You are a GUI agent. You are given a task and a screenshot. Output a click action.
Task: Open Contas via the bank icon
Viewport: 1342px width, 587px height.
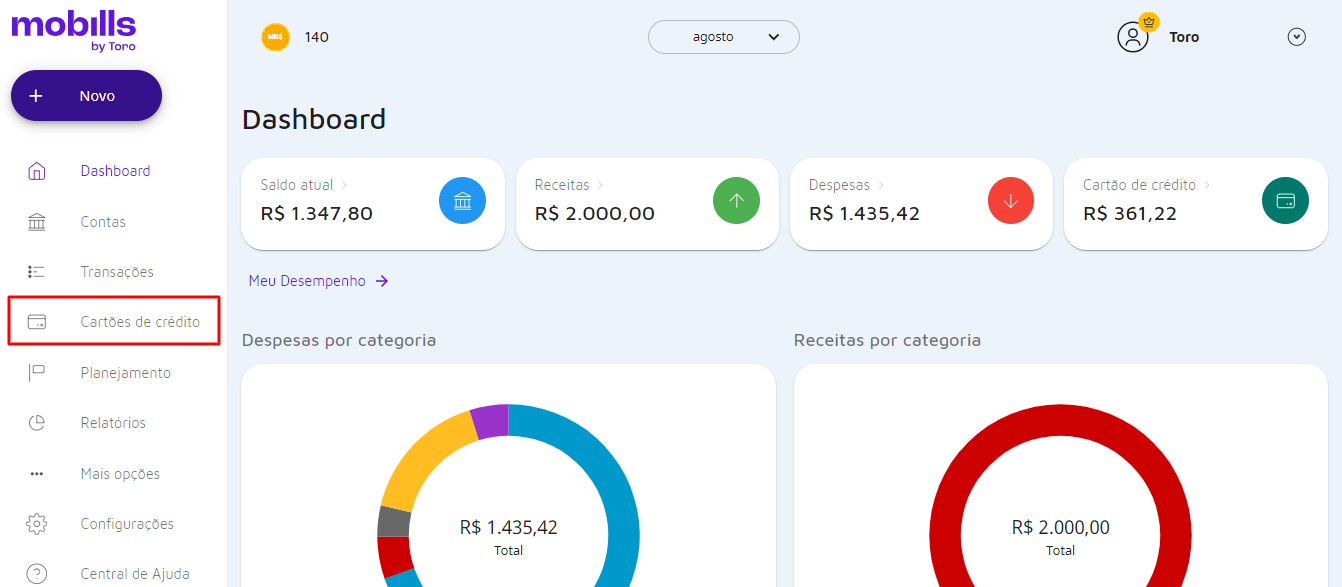tap(36, 221)
